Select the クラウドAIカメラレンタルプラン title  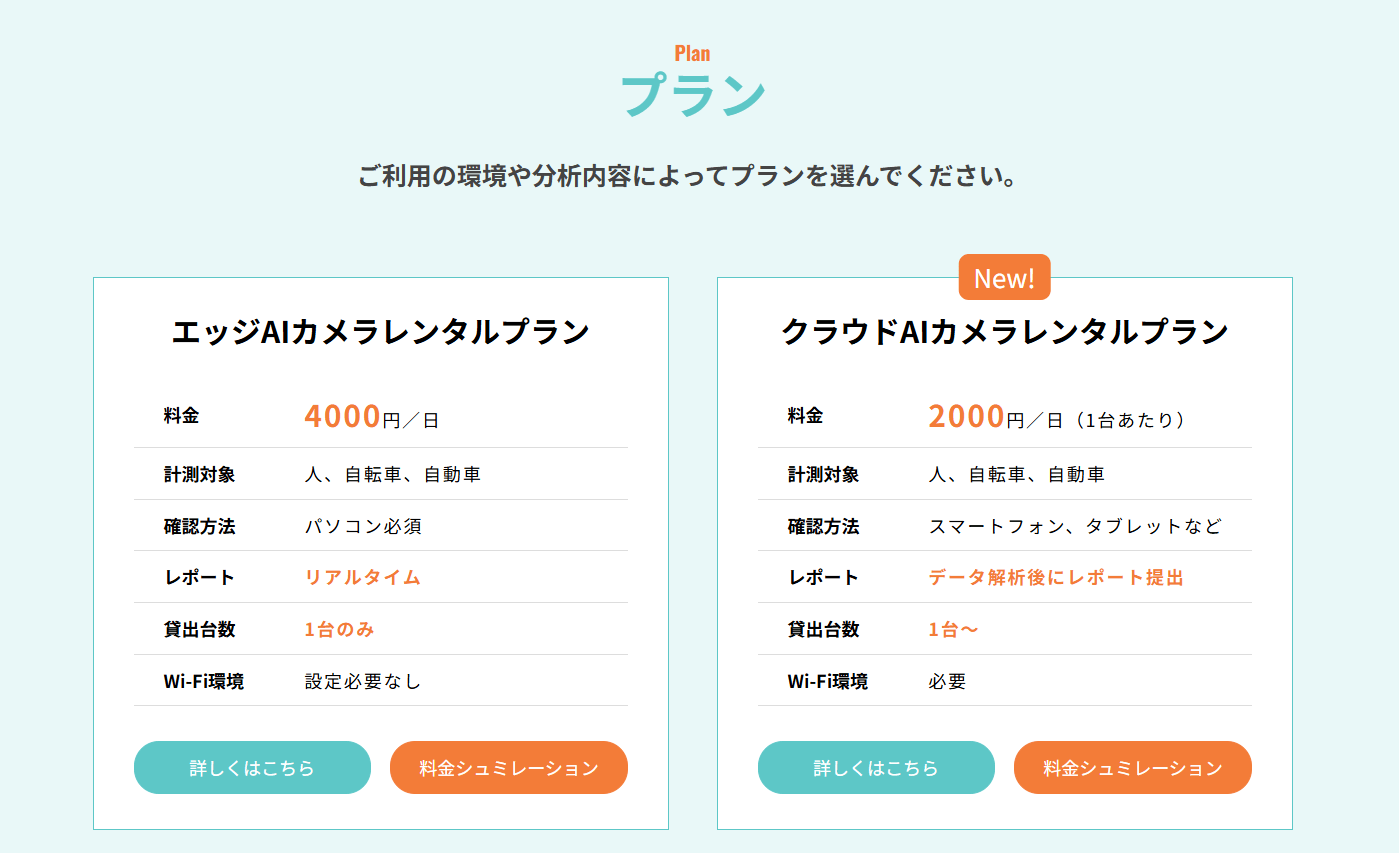click(1004, 332)
